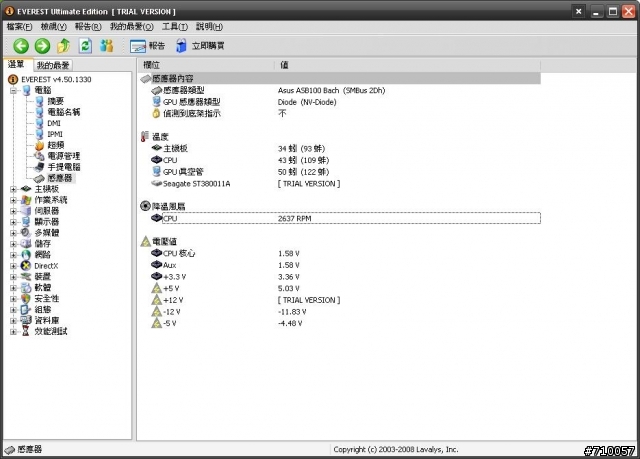Image resolution: width=640 pixels, height=459 pixels.
Task: Click the GPU 真空管 temperature icon
Action: pos(156,172)
